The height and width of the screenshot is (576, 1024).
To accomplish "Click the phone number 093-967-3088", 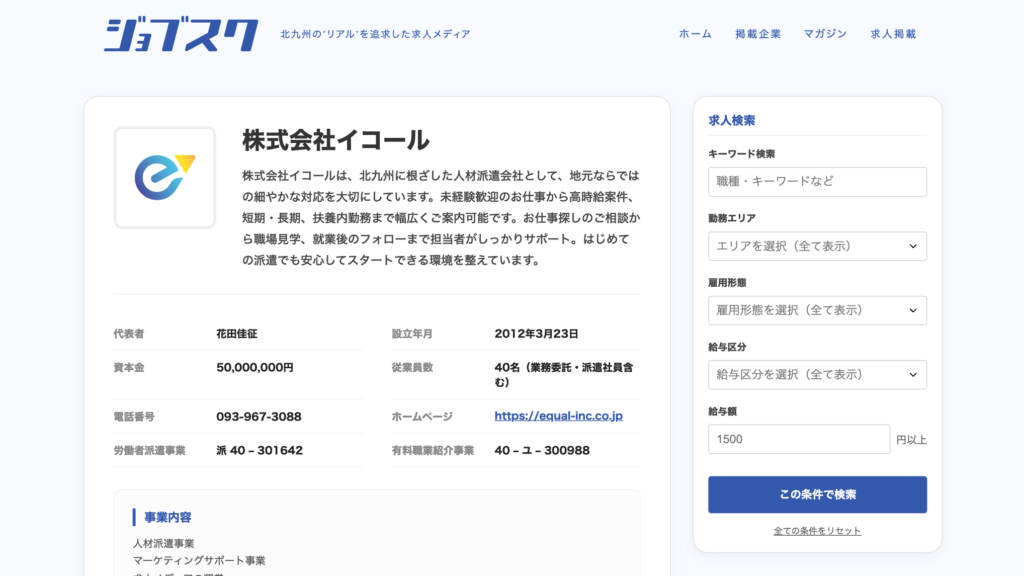I will (x=258, y=416).
